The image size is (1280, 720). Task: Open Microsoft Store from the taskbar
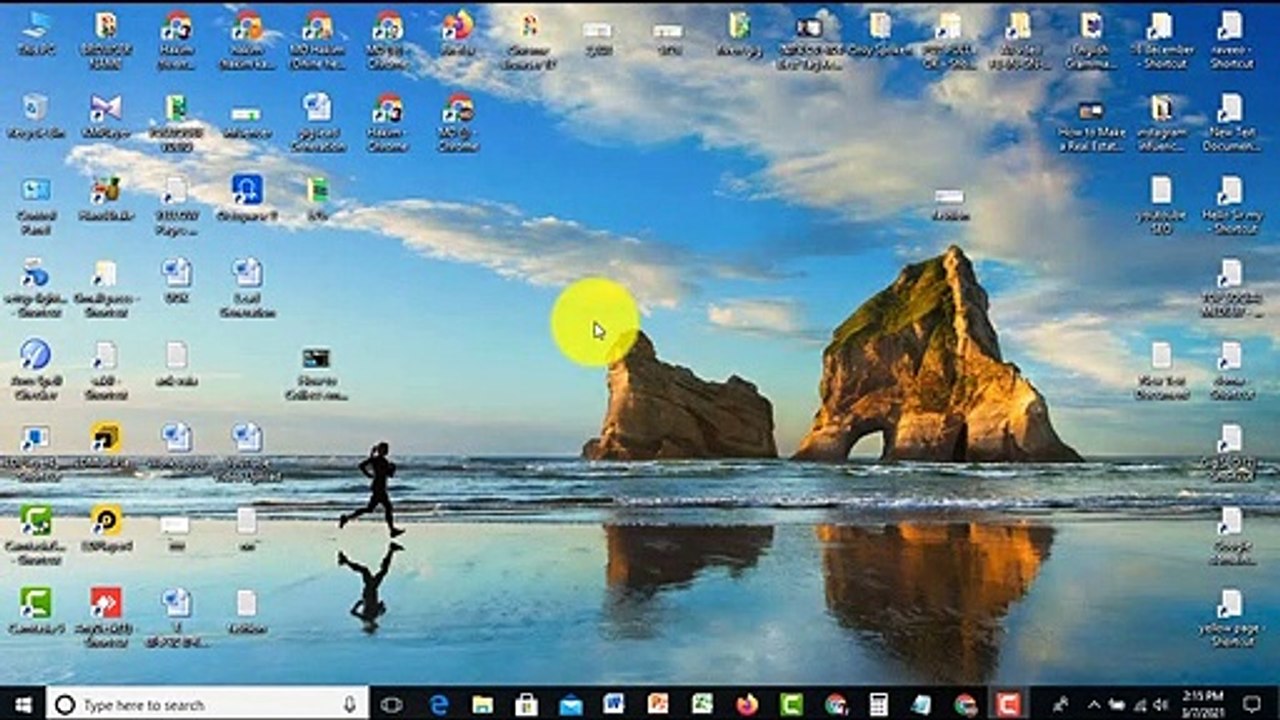click(x=527, y=704)
